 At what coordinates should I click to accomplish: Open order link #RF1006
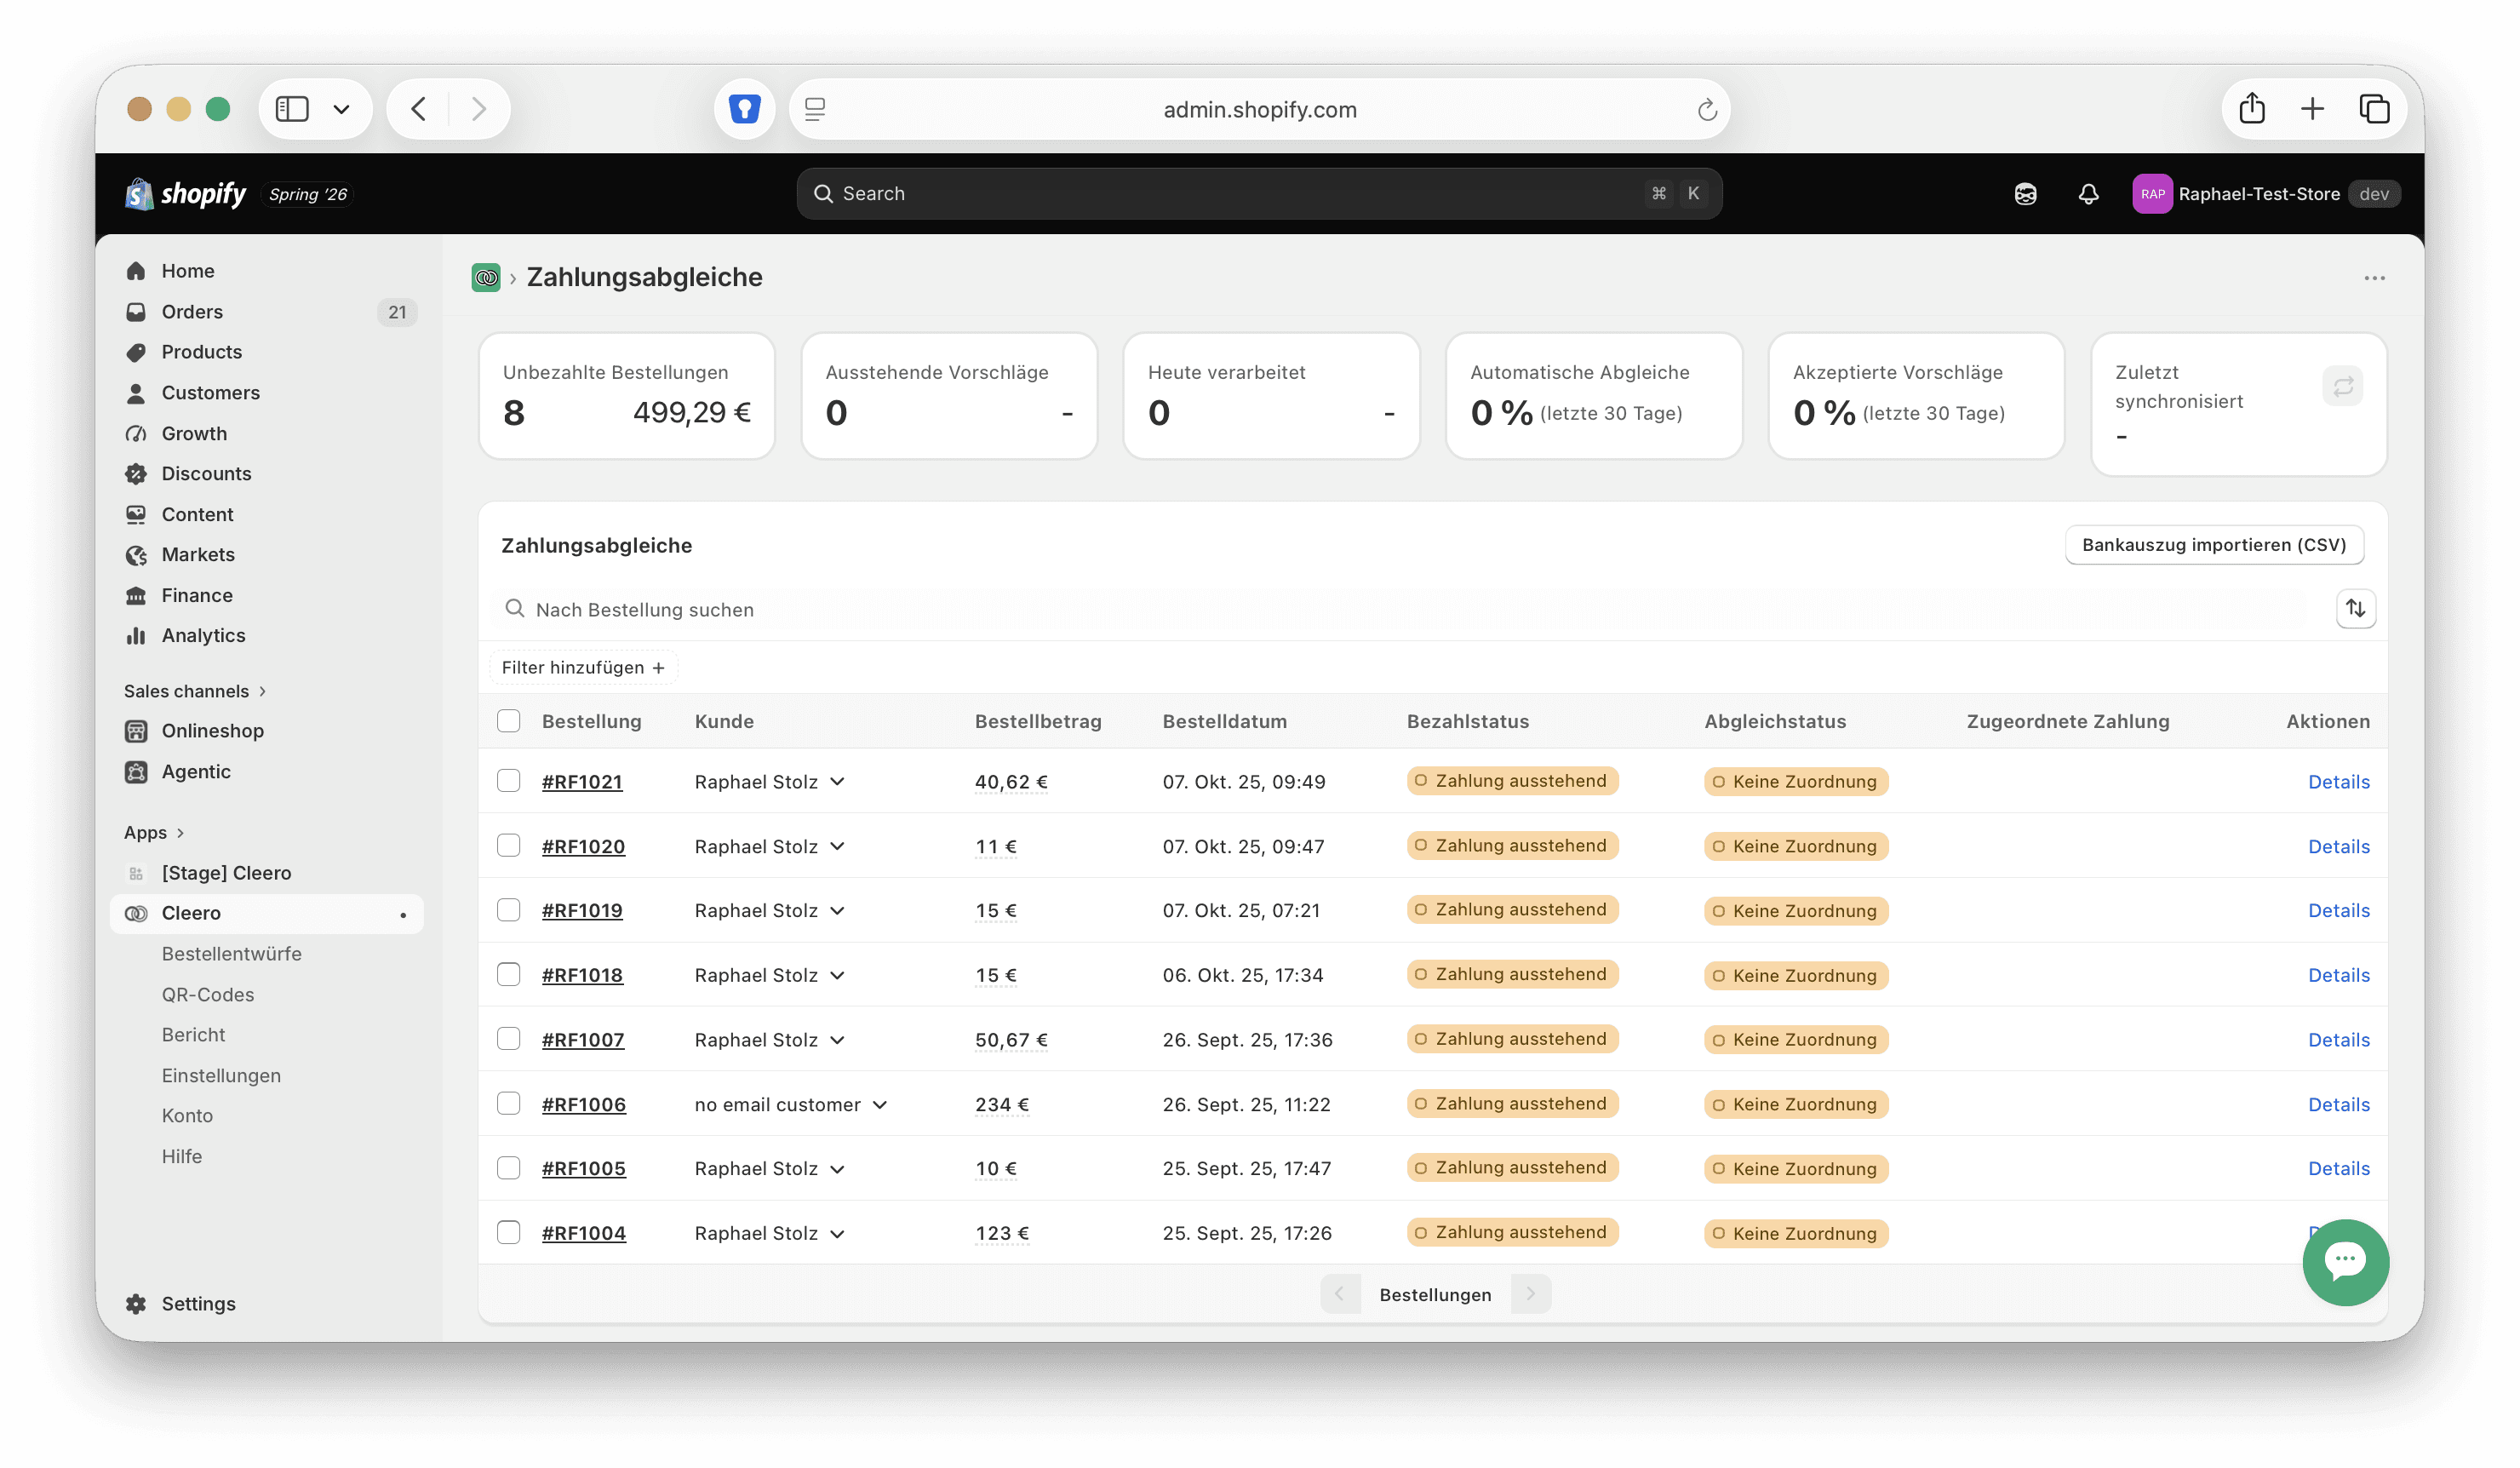tap(584, 1104)
